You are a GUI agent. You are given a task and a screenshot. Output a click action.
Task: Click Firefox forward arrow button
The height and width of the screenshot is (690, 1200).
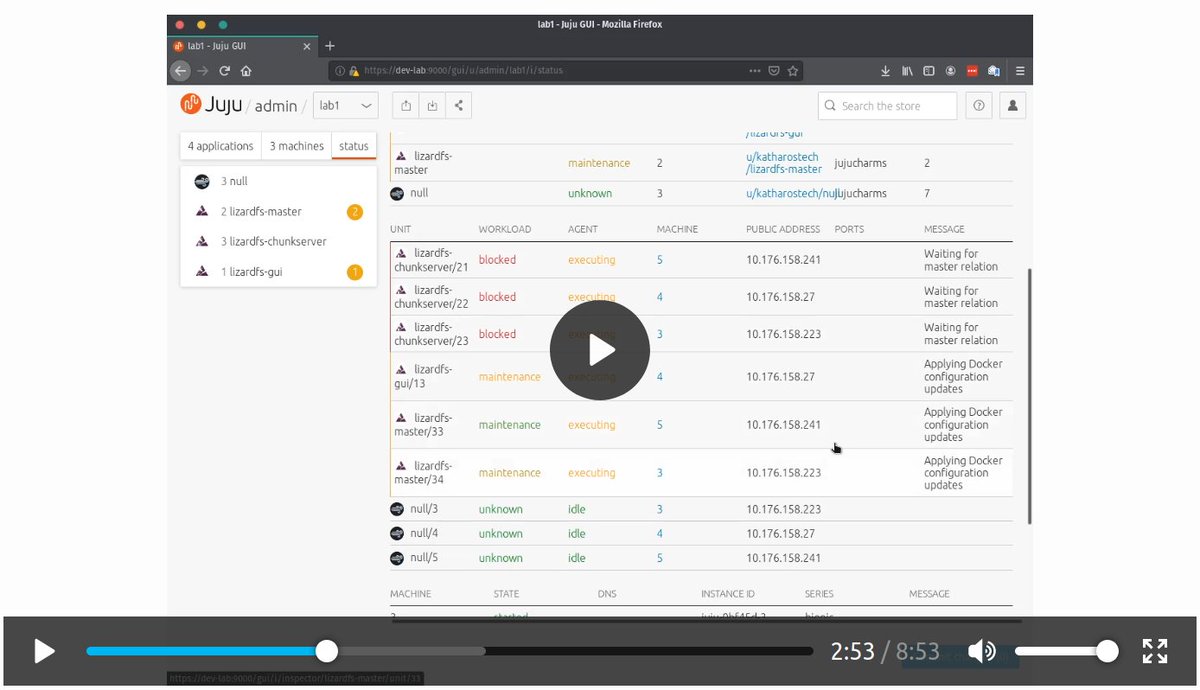pos(203,71)
